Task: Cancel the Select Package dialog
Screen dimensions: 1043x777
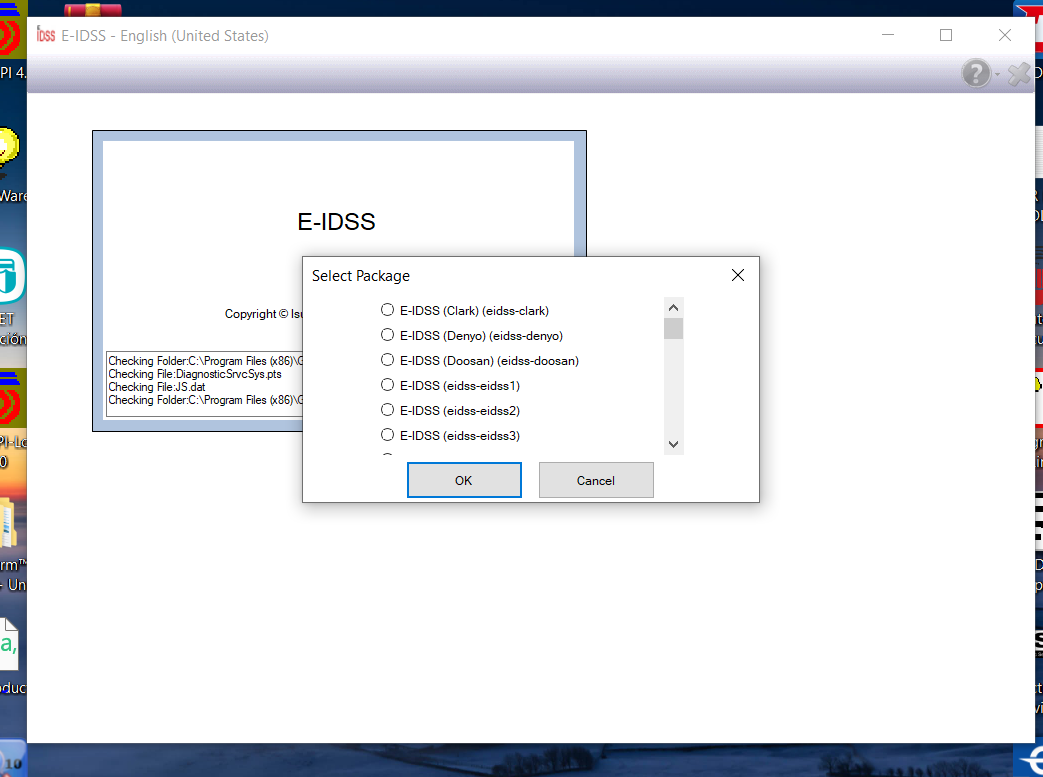Action: pos(596,480)
